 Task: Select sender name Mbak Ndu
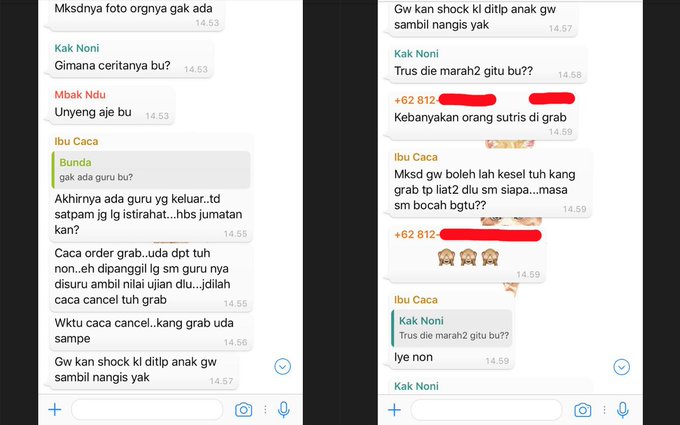[x=80, y=95]
